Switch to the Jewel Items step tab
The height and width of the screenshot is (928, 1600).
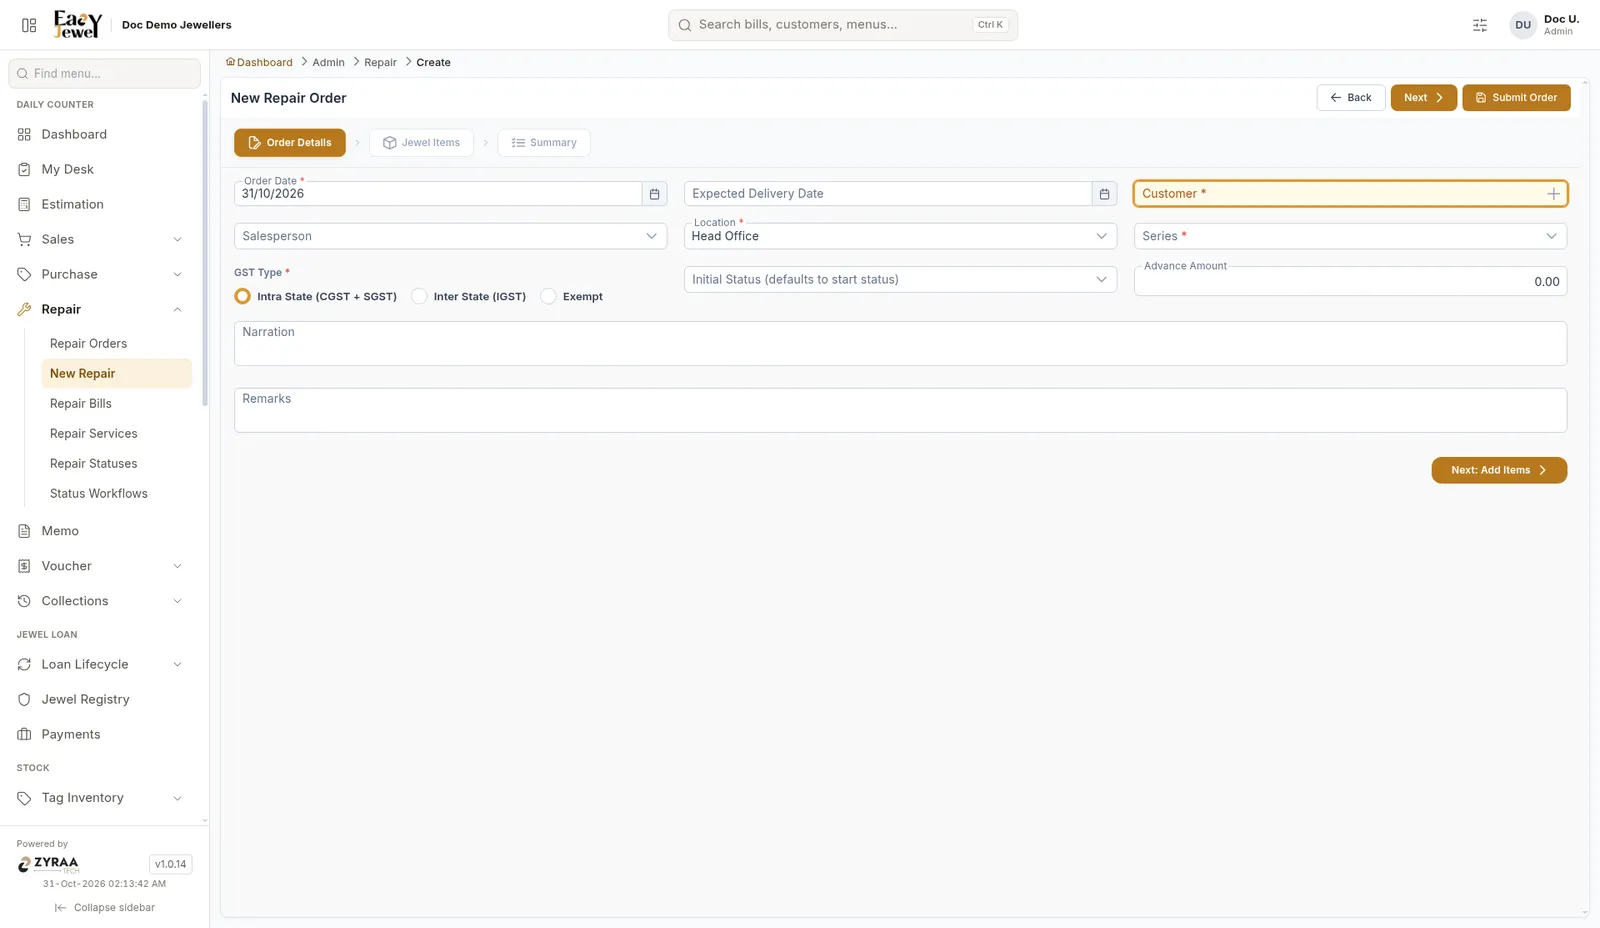(421, 143)
